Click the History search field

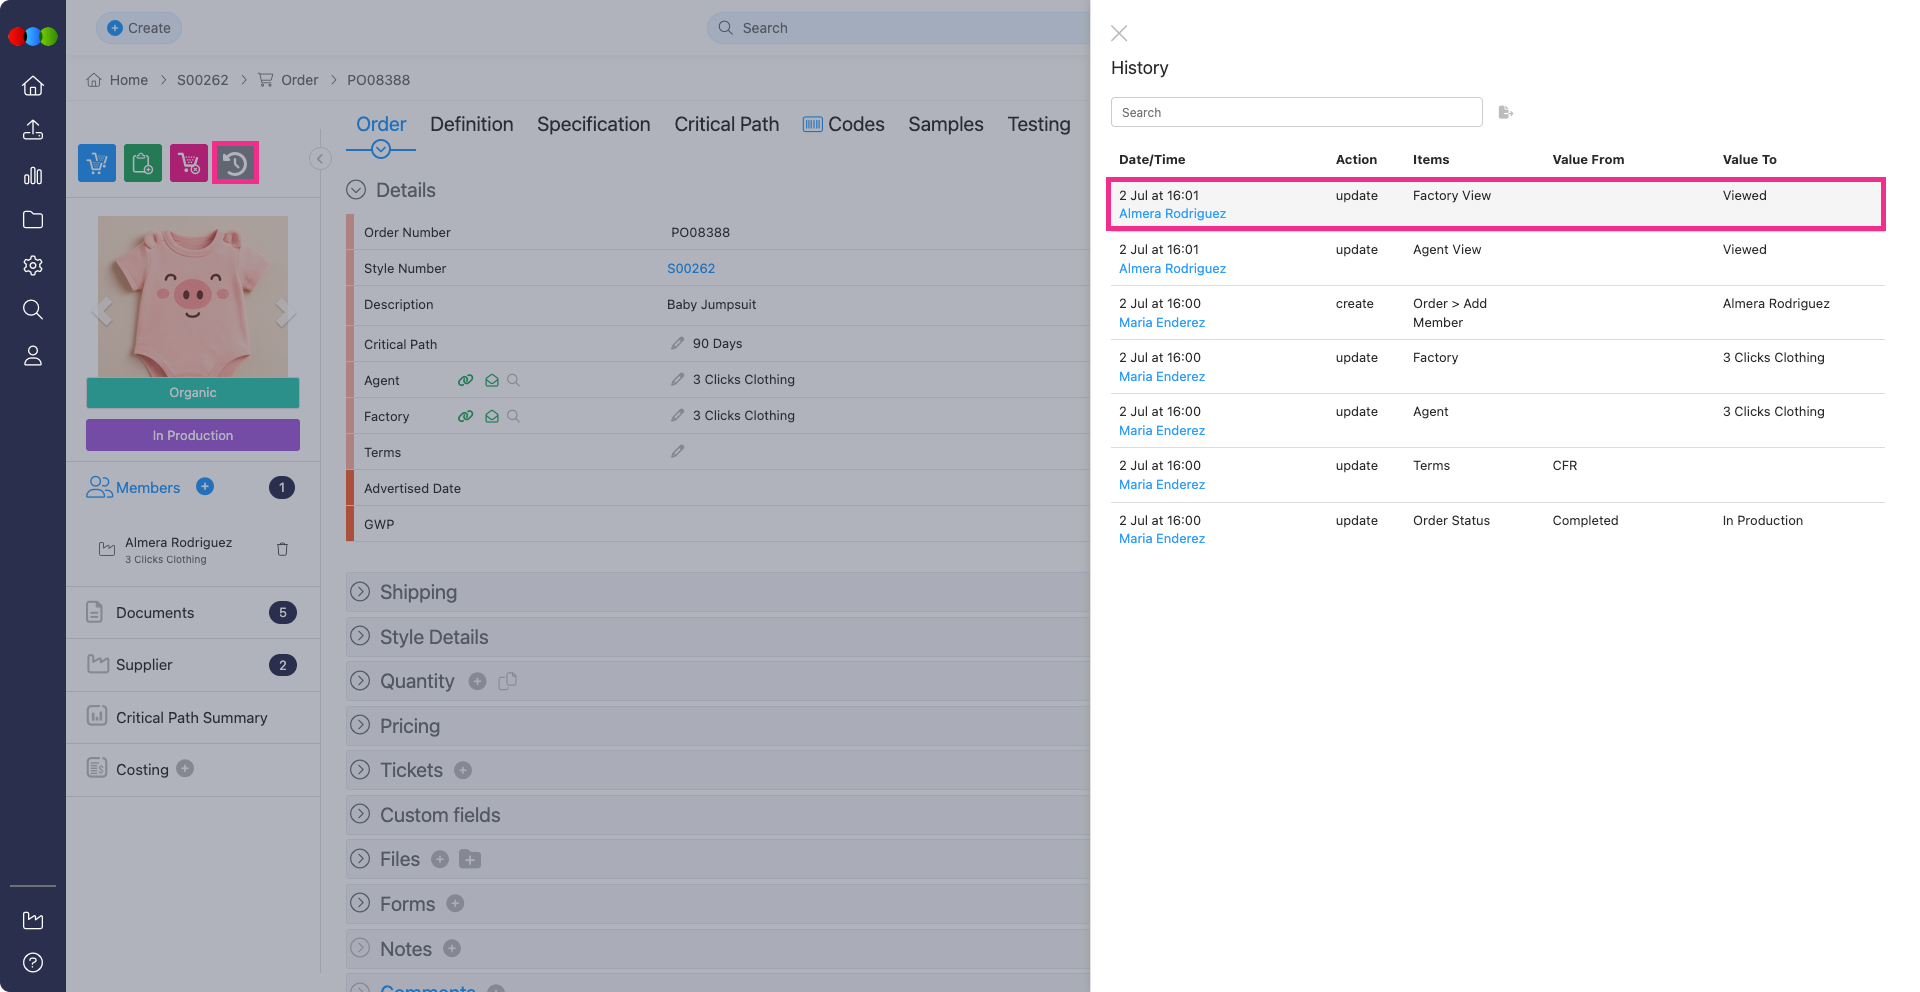click(x=1296, y=112)
